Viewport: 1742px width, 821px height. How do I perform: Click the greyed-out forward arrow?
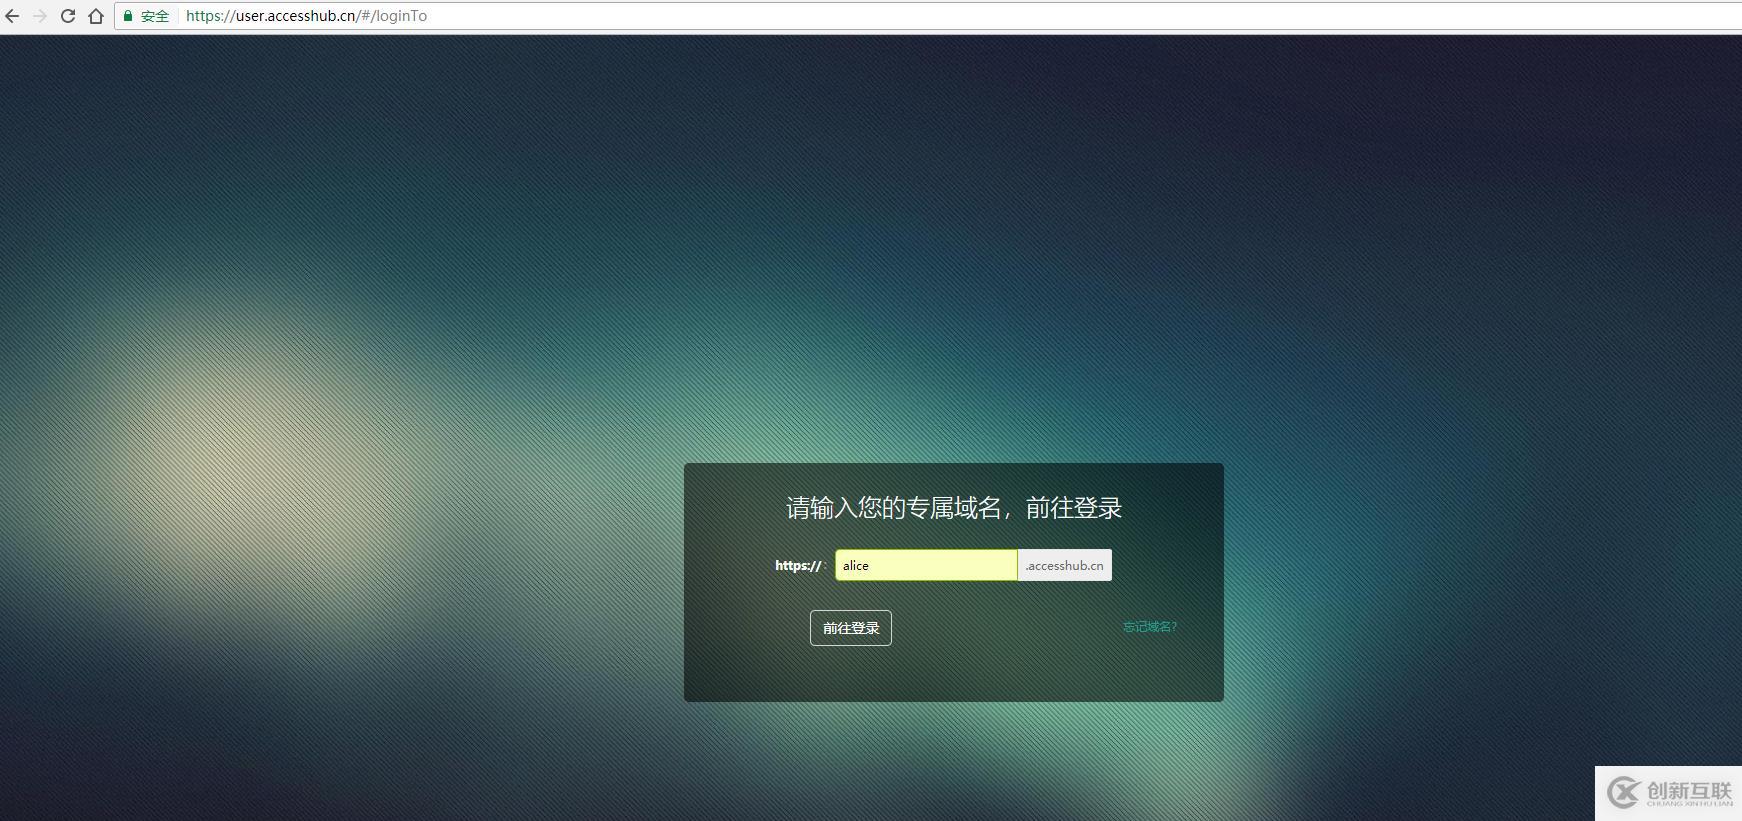pos(40,16)
